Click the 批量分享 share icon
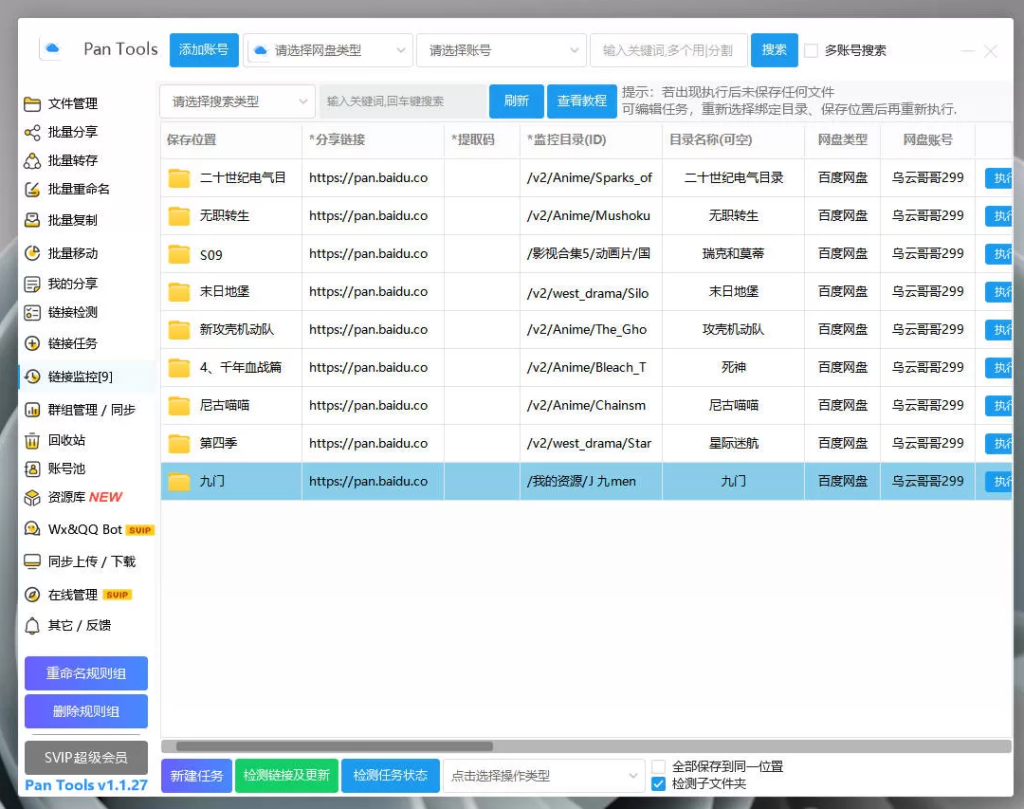1024x809 pixels. [32, 133]
